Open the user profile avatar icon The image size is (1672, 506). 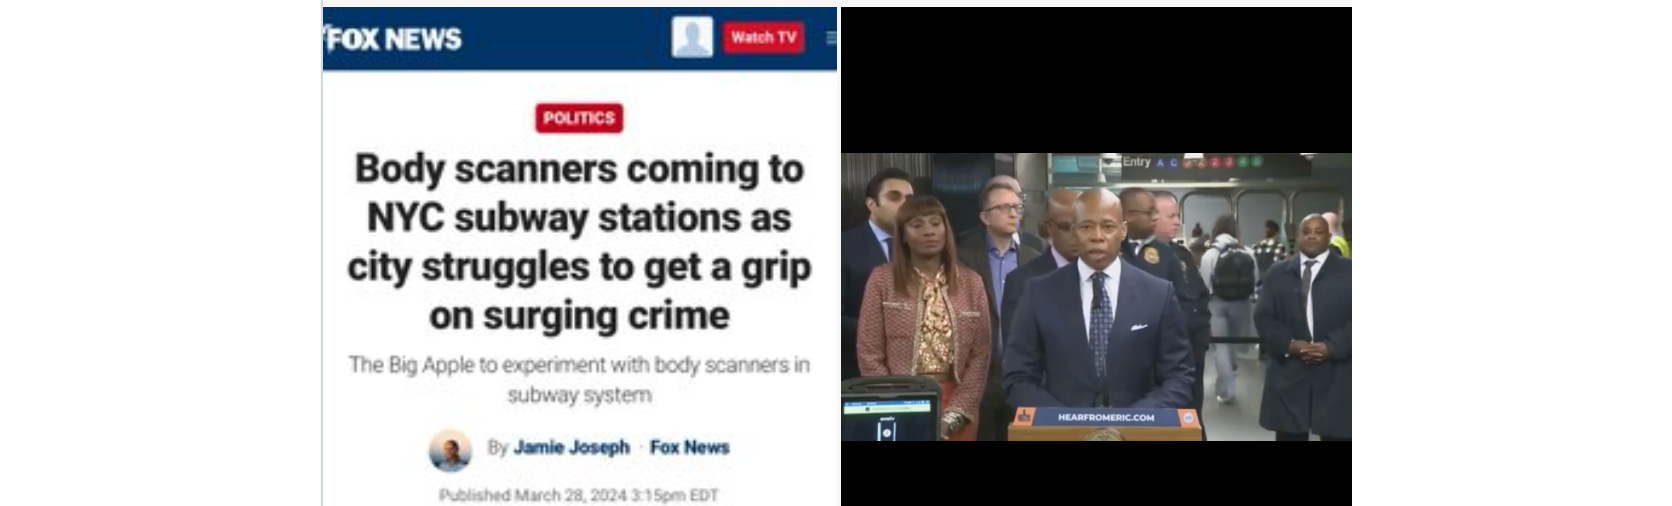(x=692, y=37)
